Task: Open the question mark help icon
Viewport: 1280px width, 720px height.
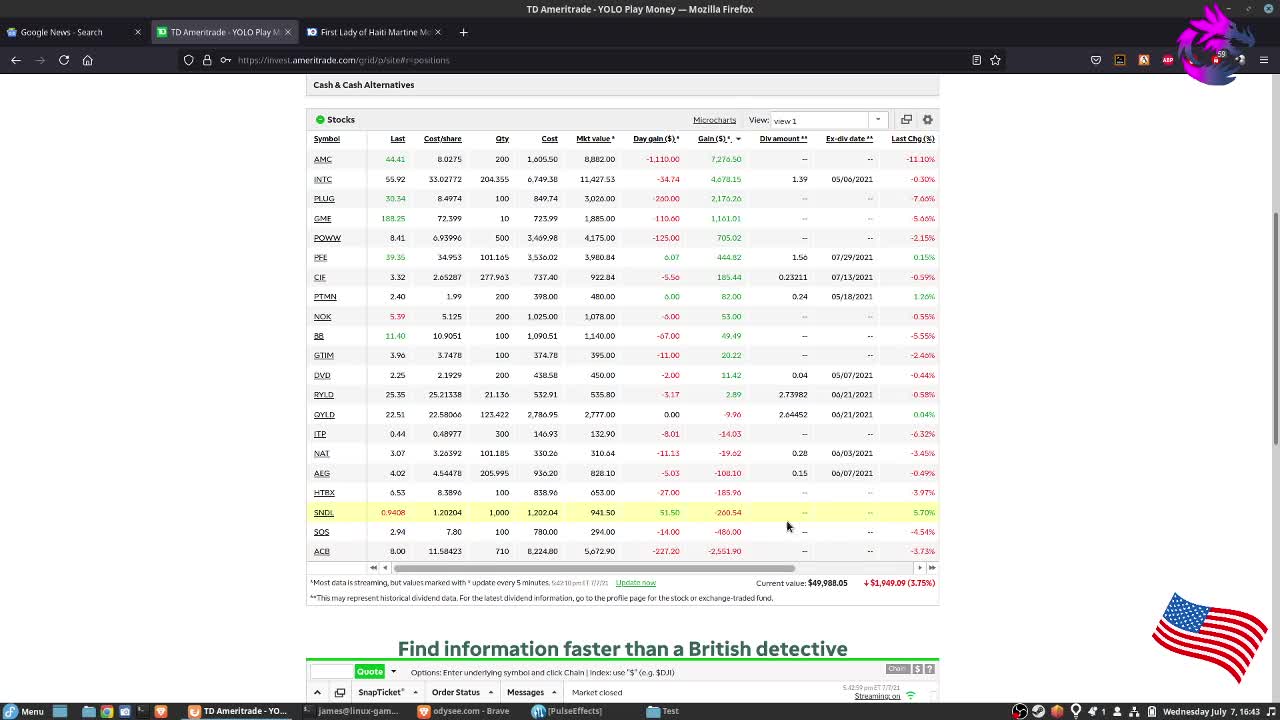Action: [928, 669]
